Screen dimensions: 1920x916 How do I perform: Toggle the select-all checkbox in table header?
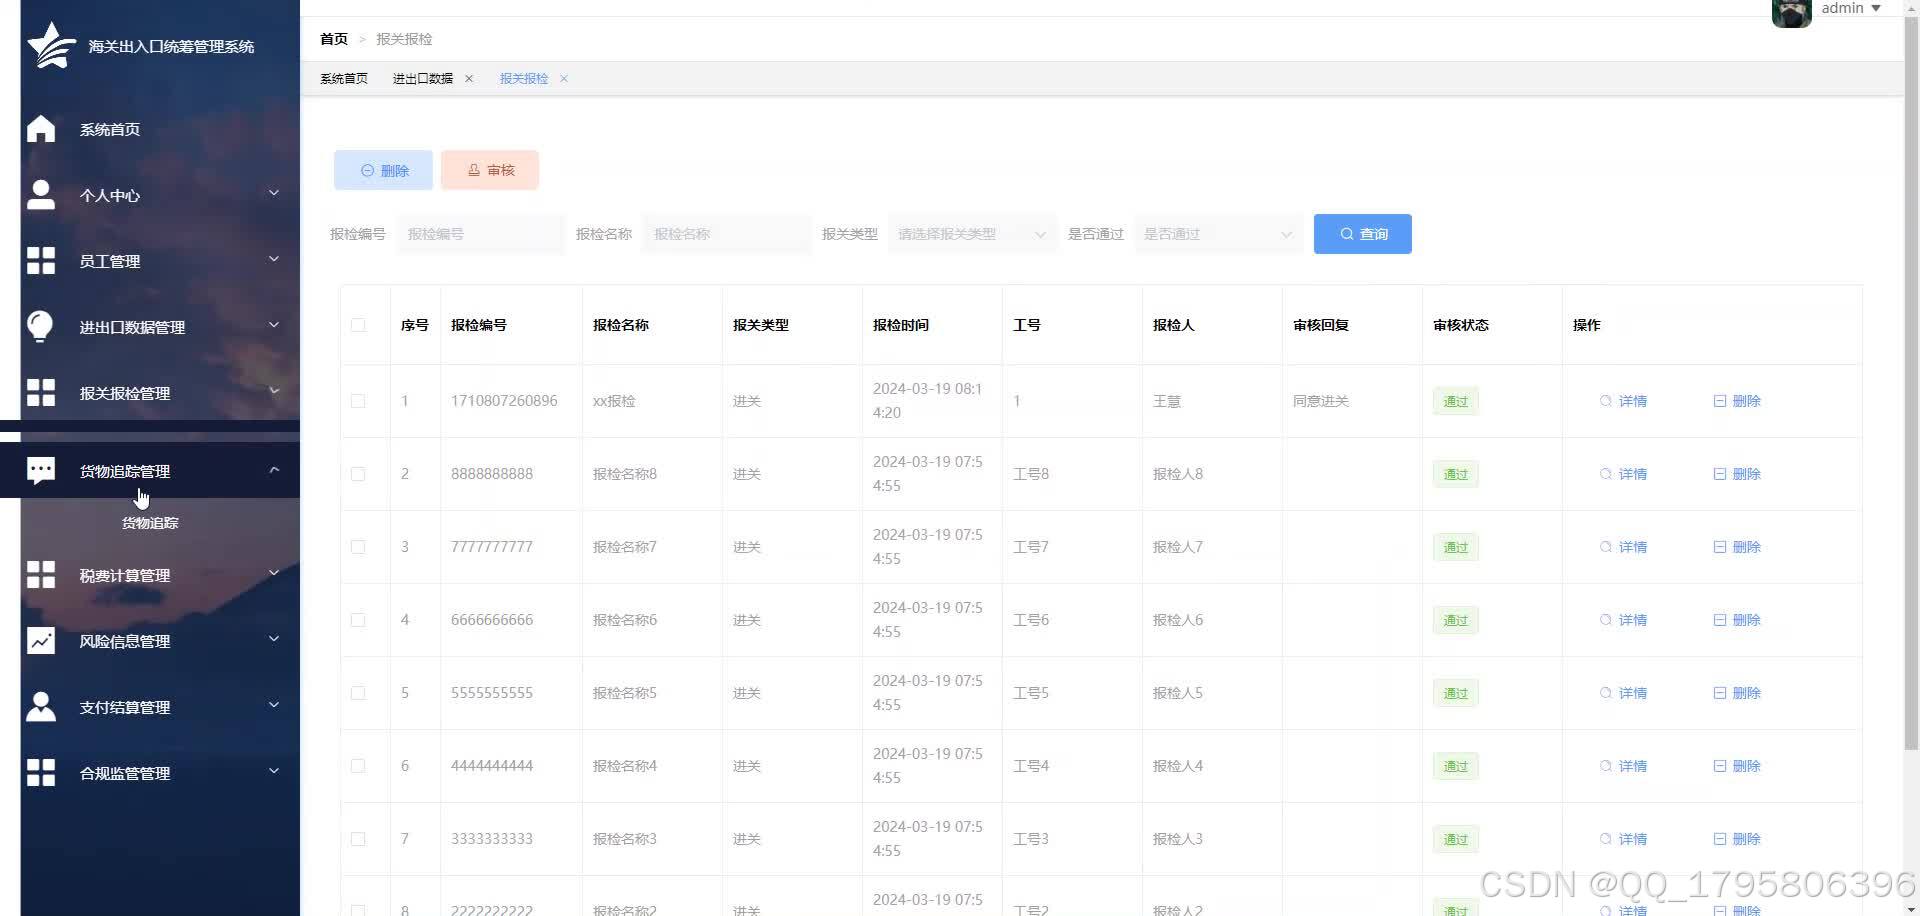tap(358, 325)
